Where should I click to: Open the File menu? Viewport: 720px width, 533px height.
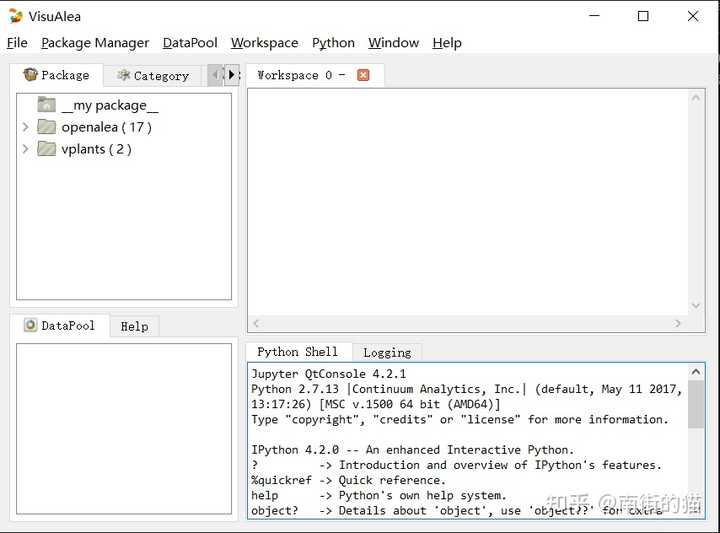click(17, 43)
